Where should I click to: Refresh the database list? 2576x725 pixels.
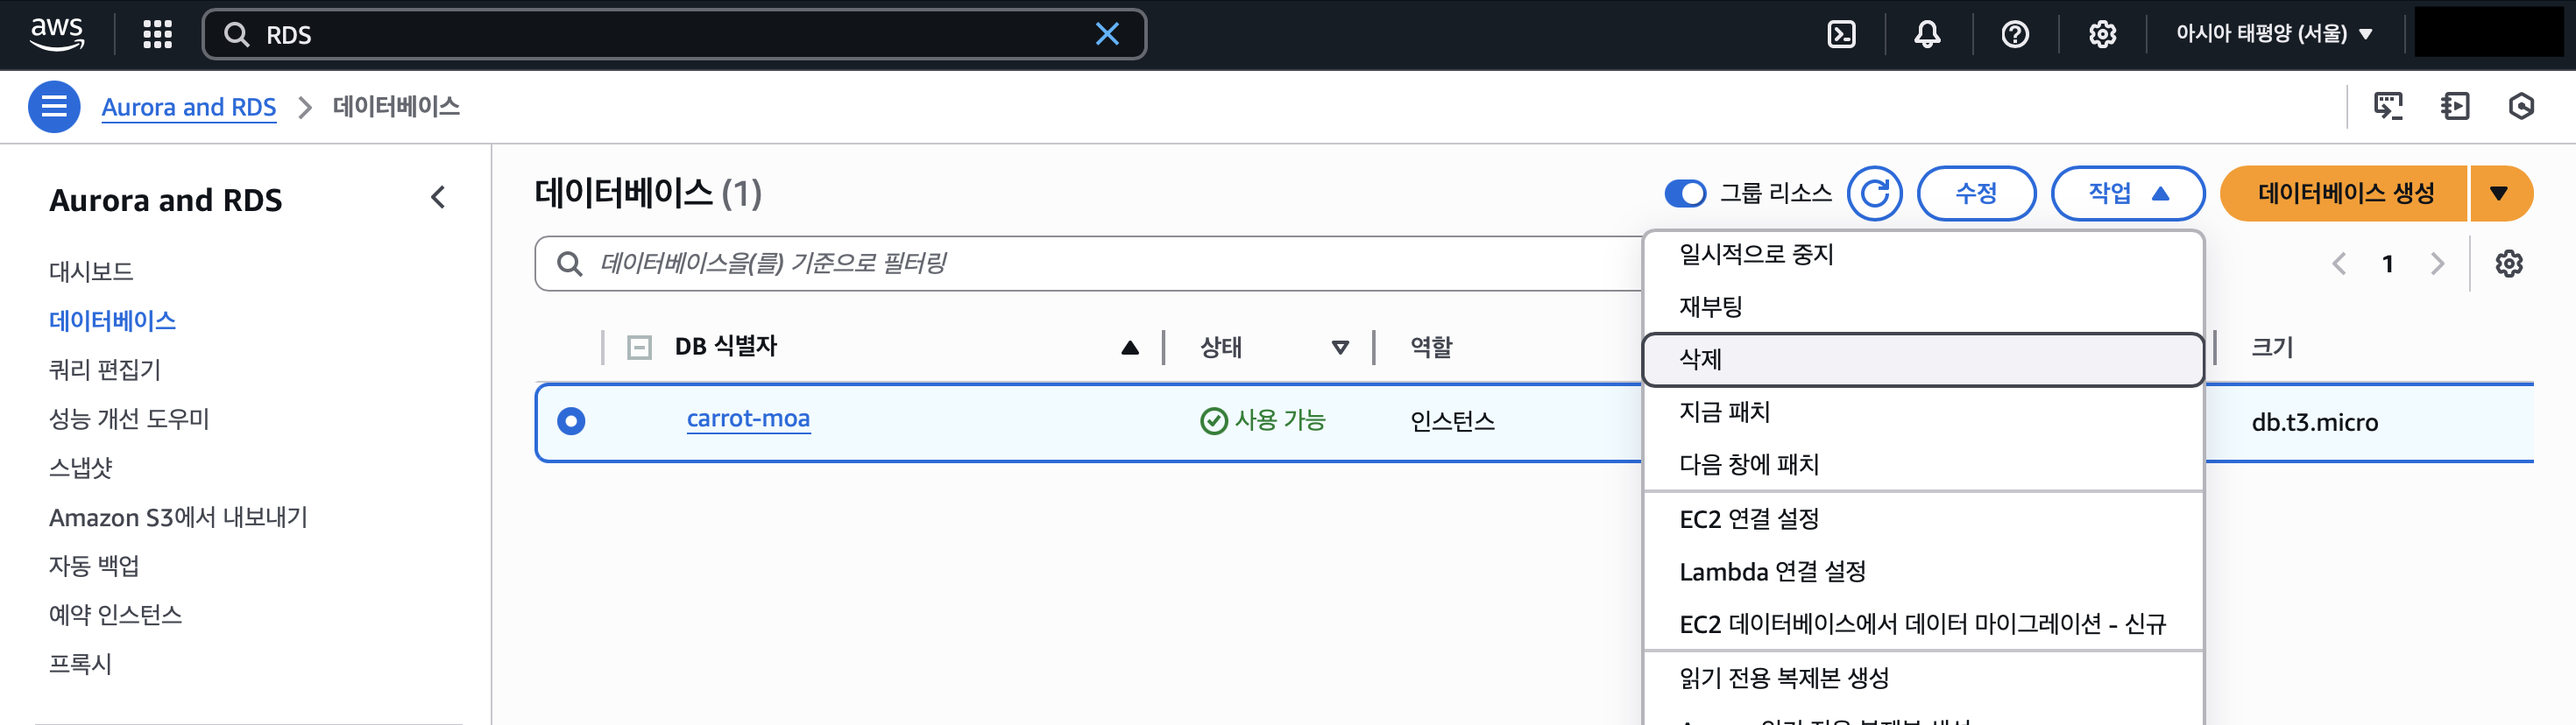click(x=1874, y=193)
